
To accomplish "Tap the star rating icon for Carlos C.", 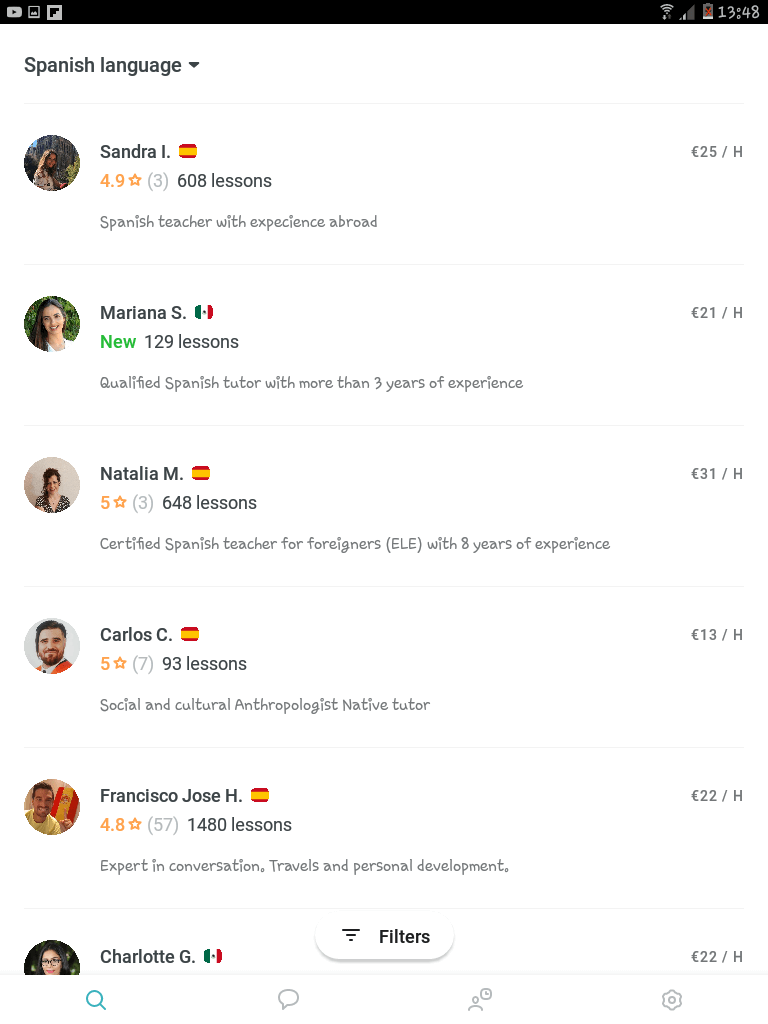I will [x=120, y=664].
